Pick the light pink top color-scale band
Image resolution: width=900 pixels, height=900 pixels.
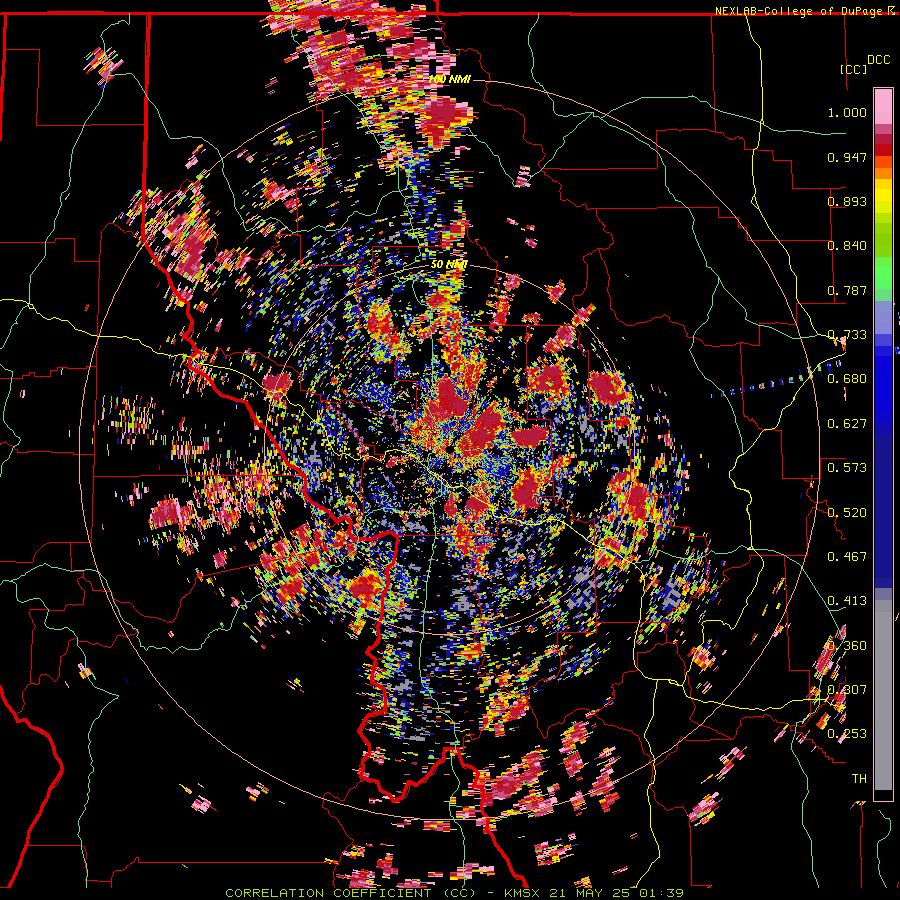883,107
